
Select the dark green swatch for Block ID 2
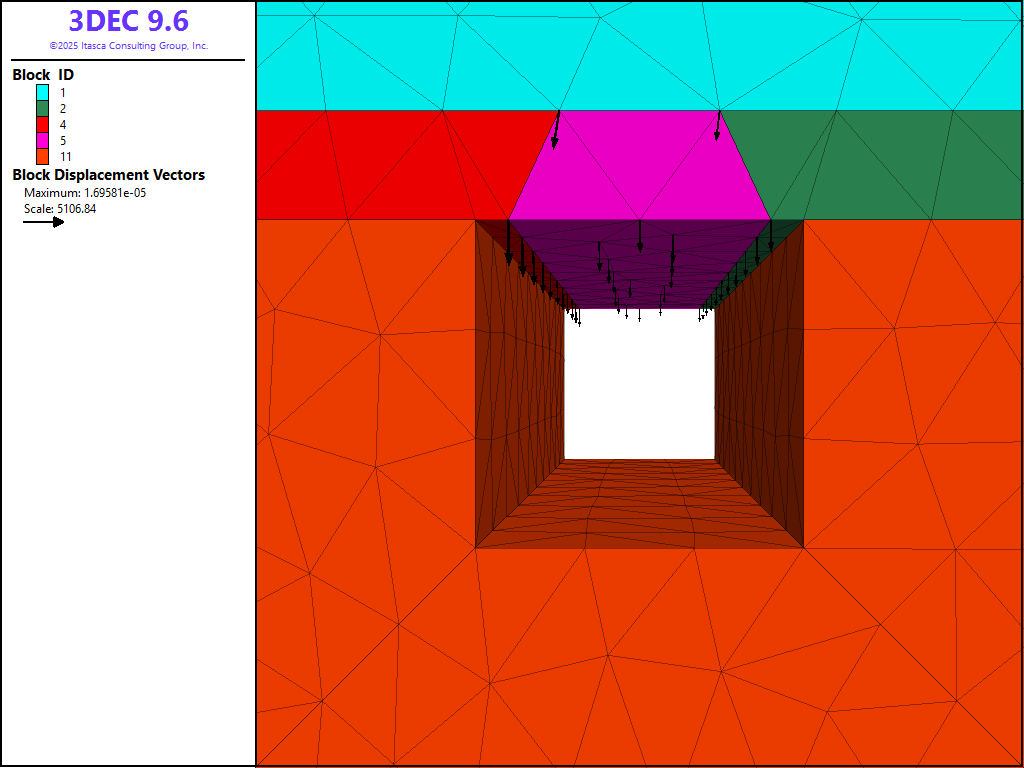(x=43, y=108)
